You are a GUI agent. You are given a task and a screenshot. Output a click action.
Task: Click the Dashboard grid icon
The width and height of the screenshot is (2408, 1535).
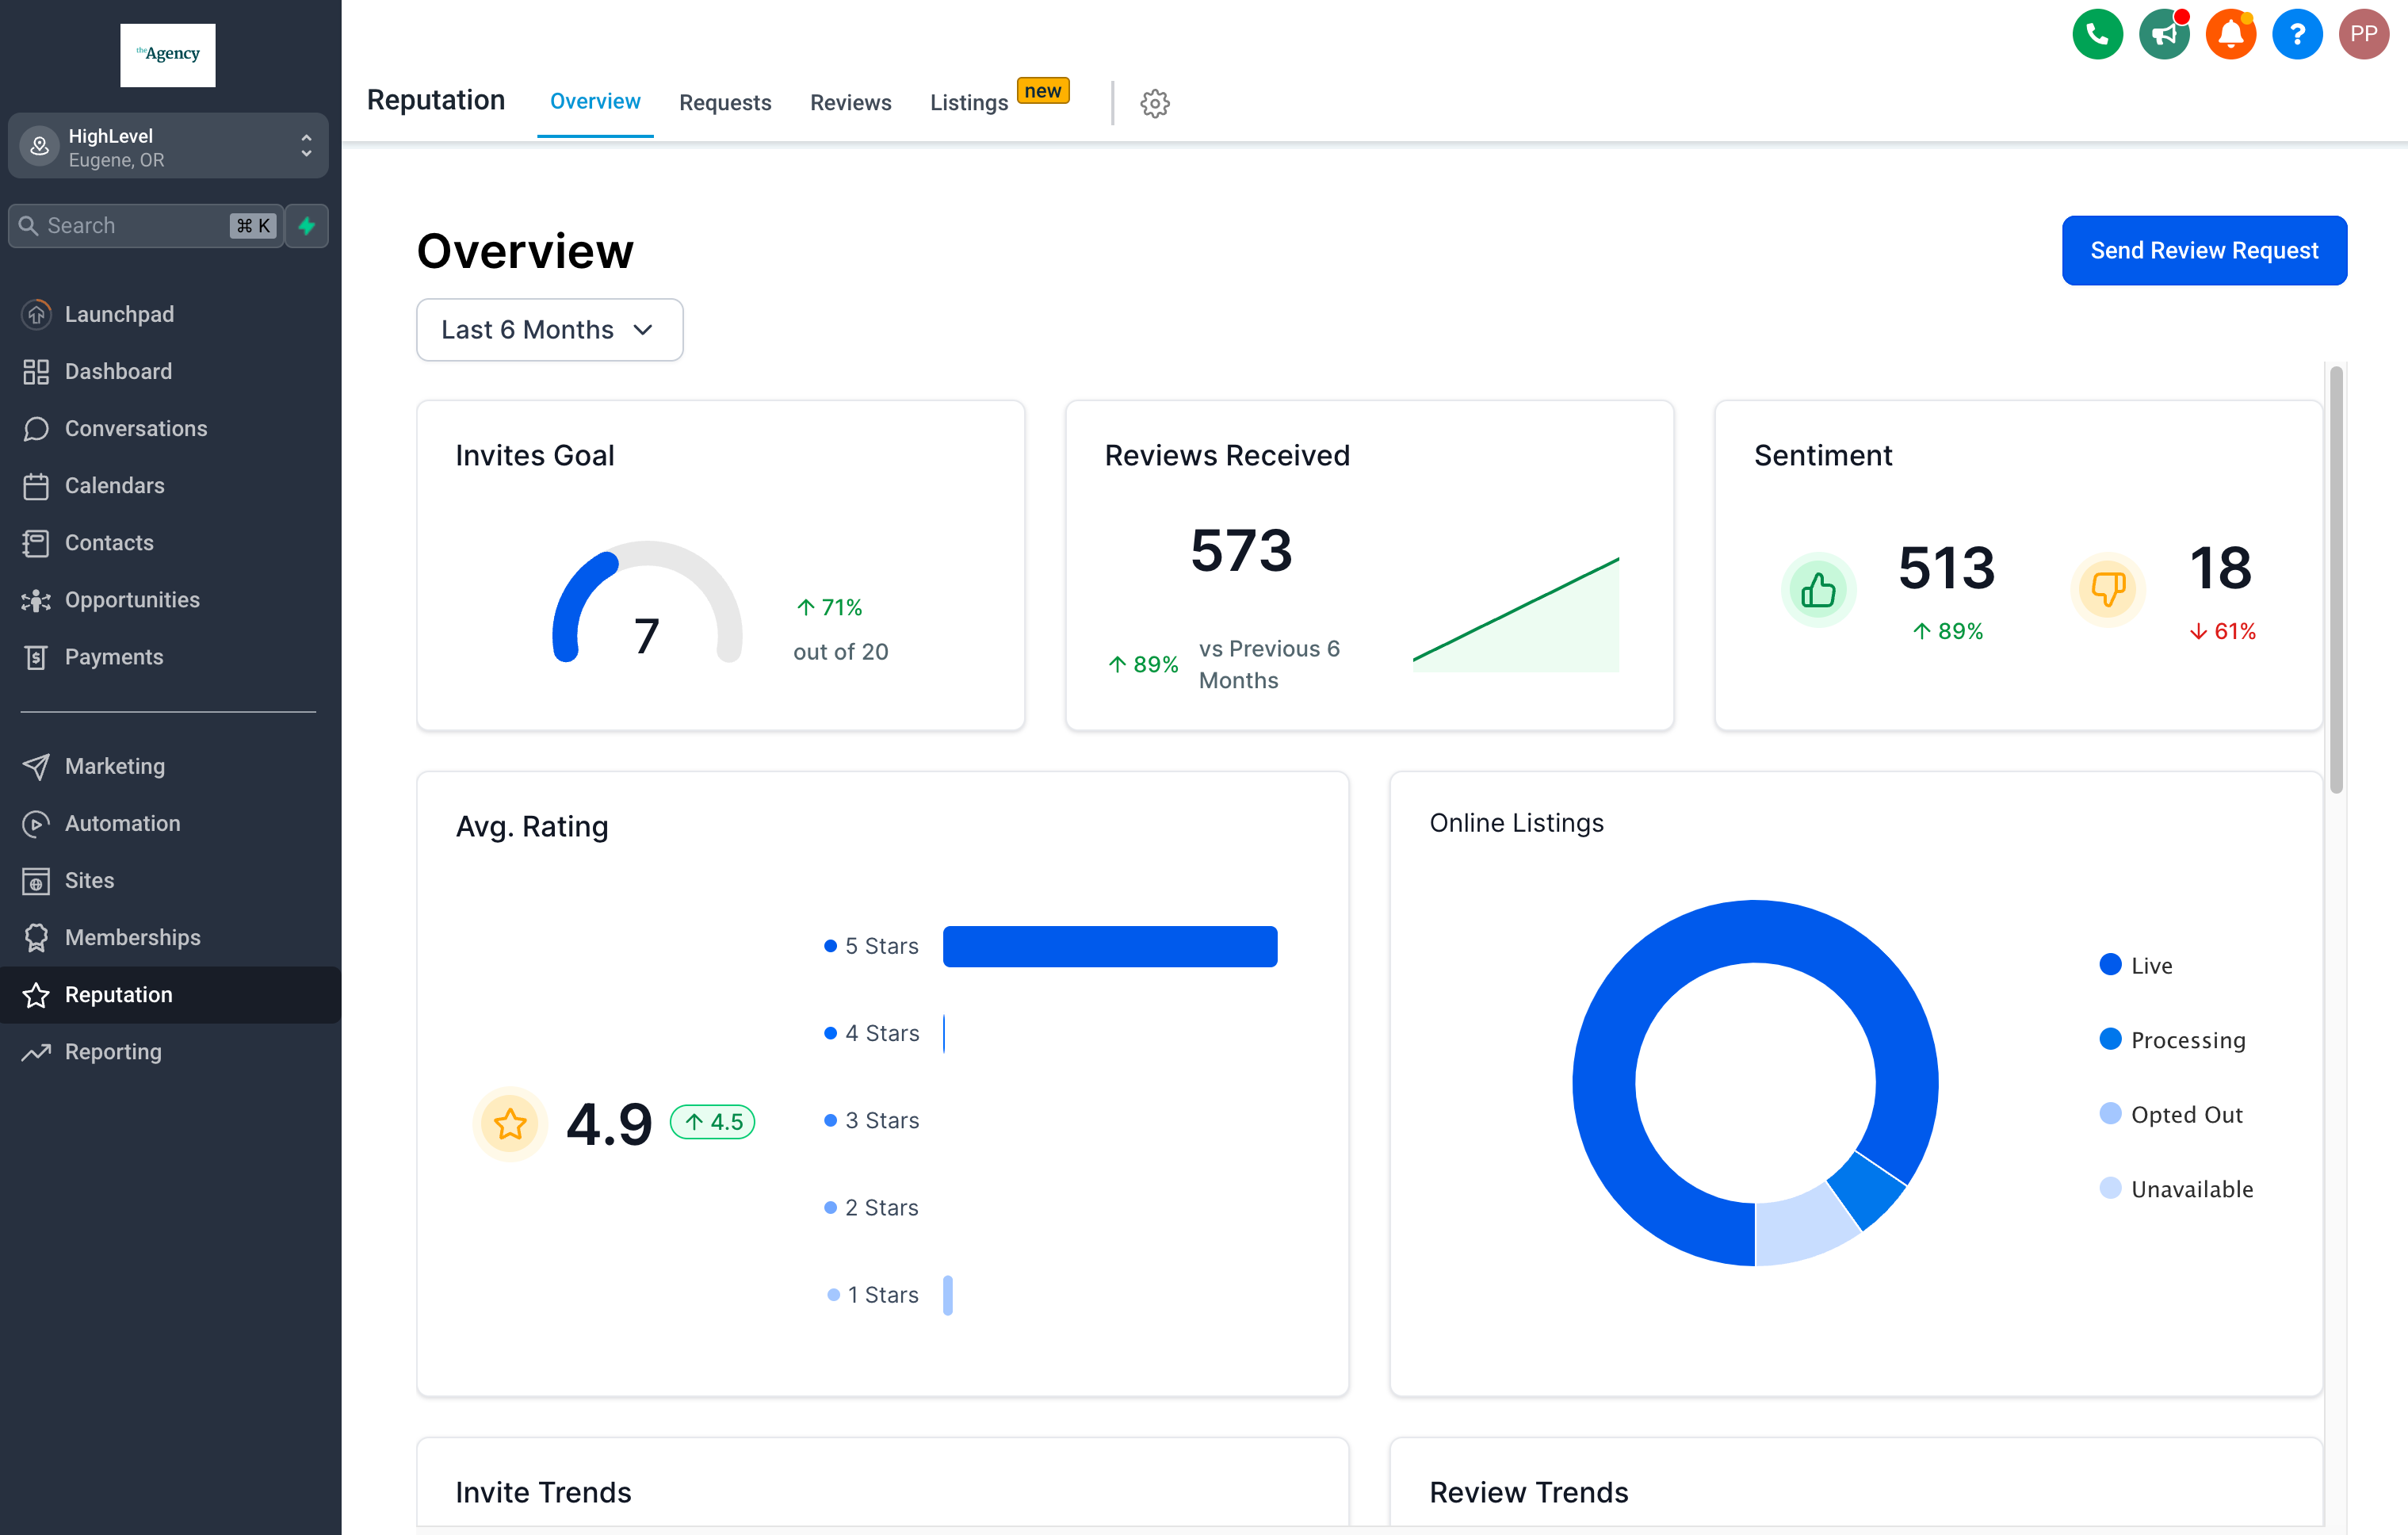pyautogui.click(x=36, y=371)
